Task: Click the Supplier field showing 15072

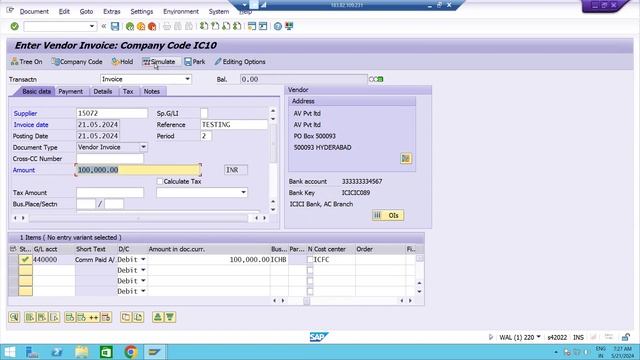Action: point(112,113)
